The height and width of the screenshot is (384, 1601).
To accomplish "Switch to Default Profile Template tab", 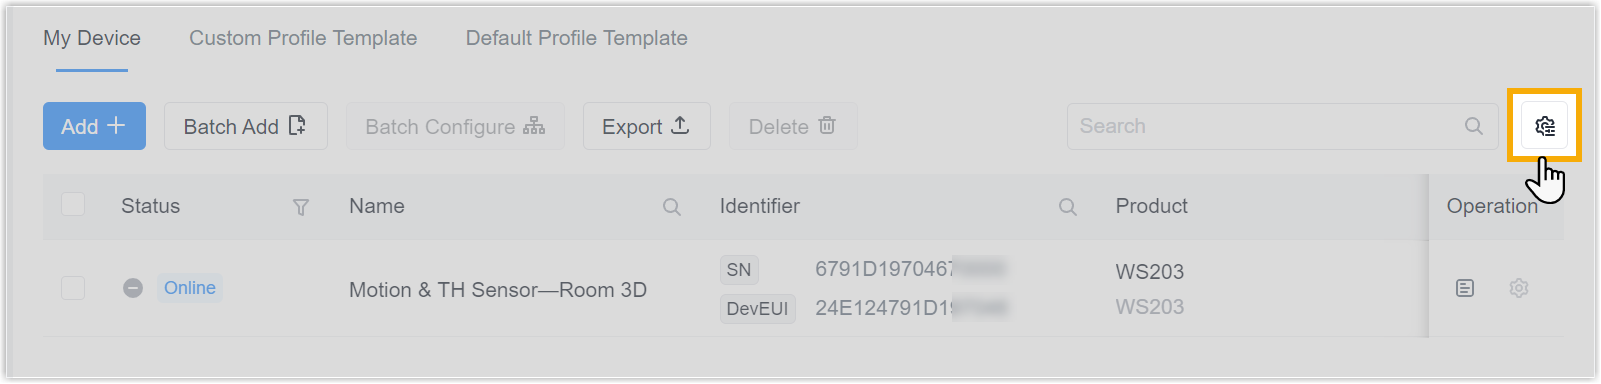I will [577, 38].
